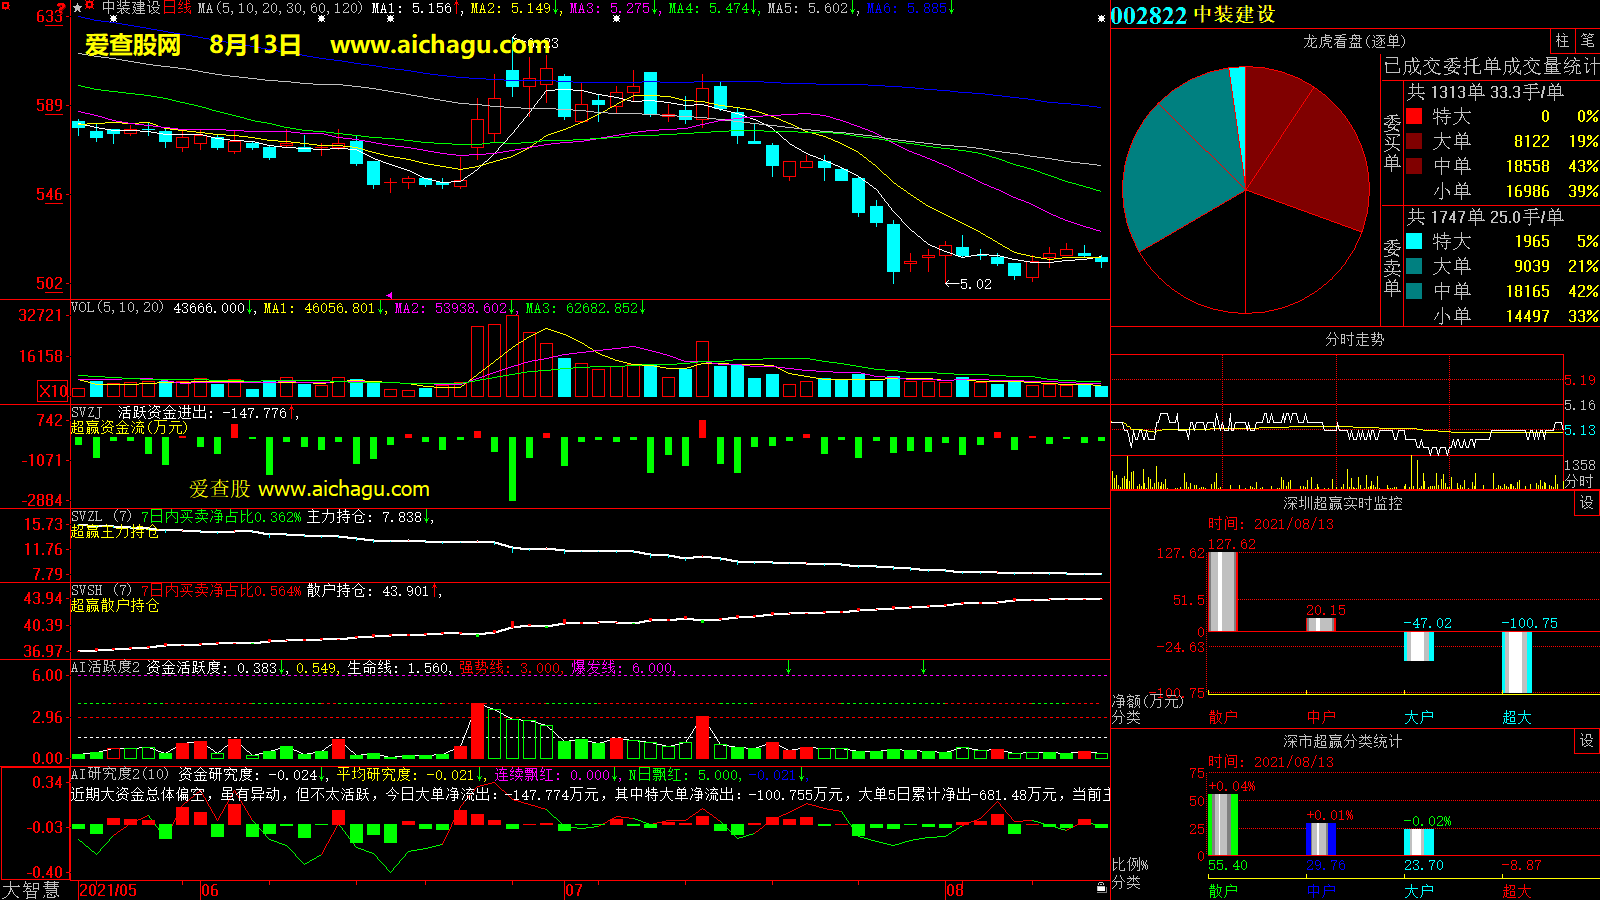1600x900 pixels.
Task: Click the lock icon at chart bottom right
Action: point(1101,887)
